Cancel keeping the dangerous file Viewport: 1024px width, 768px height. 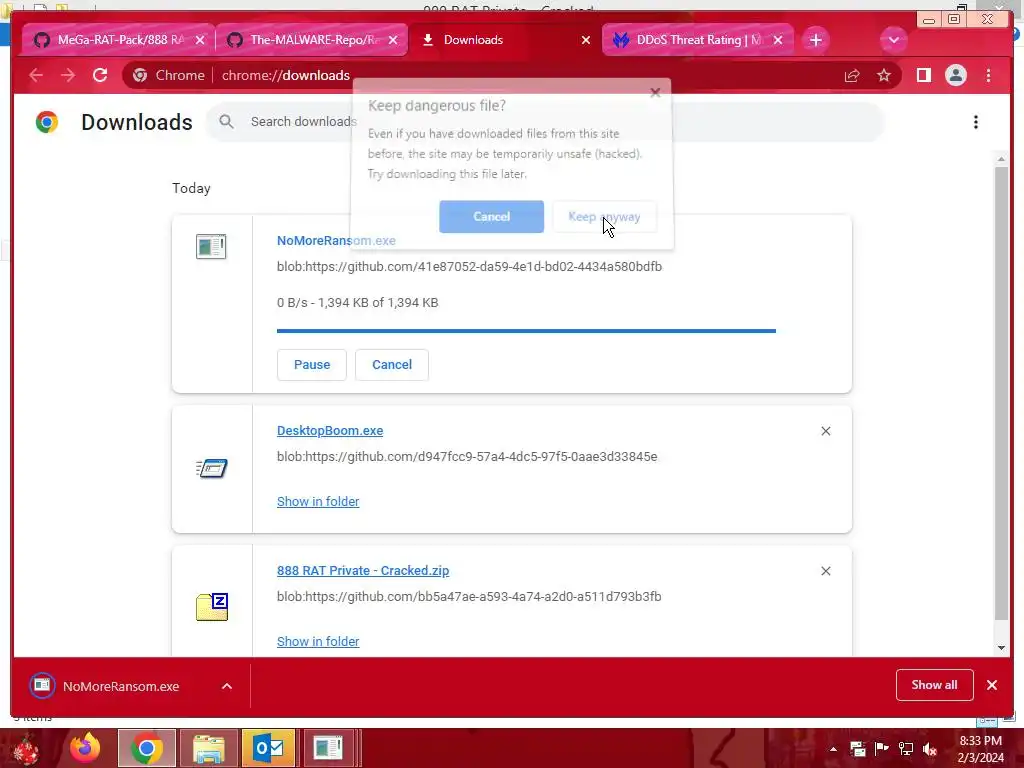click(x=491, y=217)
